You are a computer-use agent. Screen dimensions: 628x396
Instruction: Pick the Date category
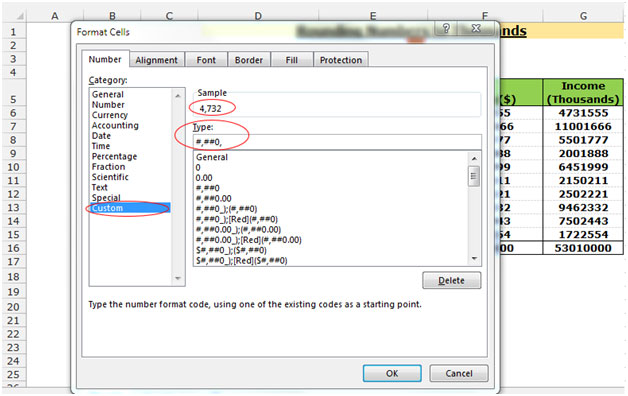coord(101,136)
